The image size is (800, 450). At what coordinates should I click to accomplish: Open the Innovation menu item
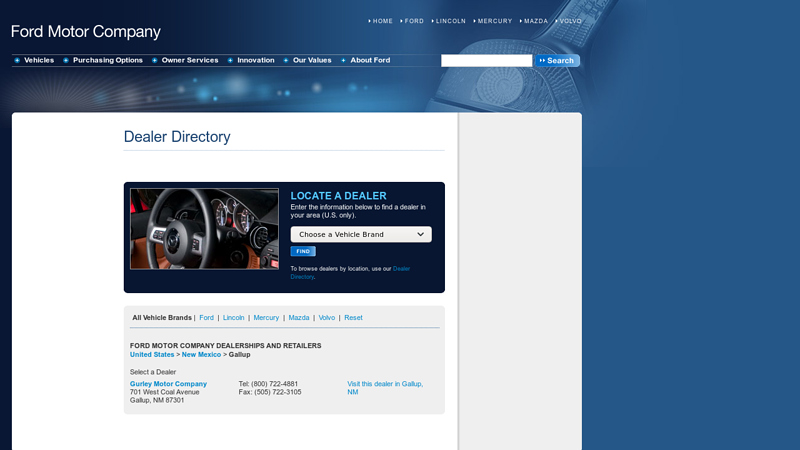(x=255, y=60)
